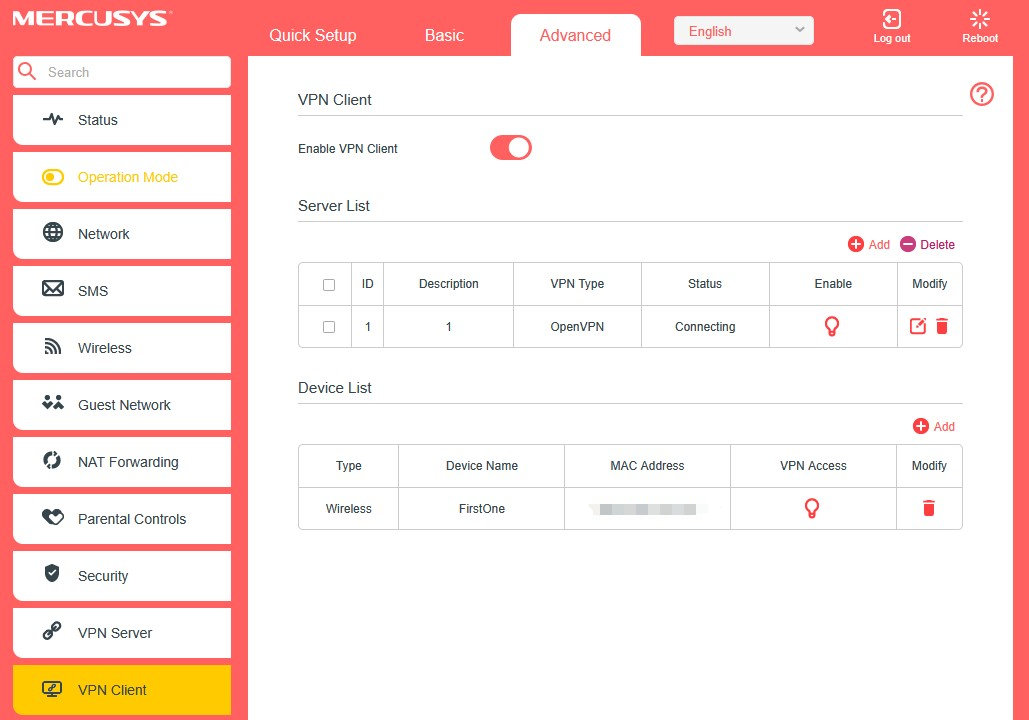Click the Log out icon

pyautogui.click(x=891, y=20)
